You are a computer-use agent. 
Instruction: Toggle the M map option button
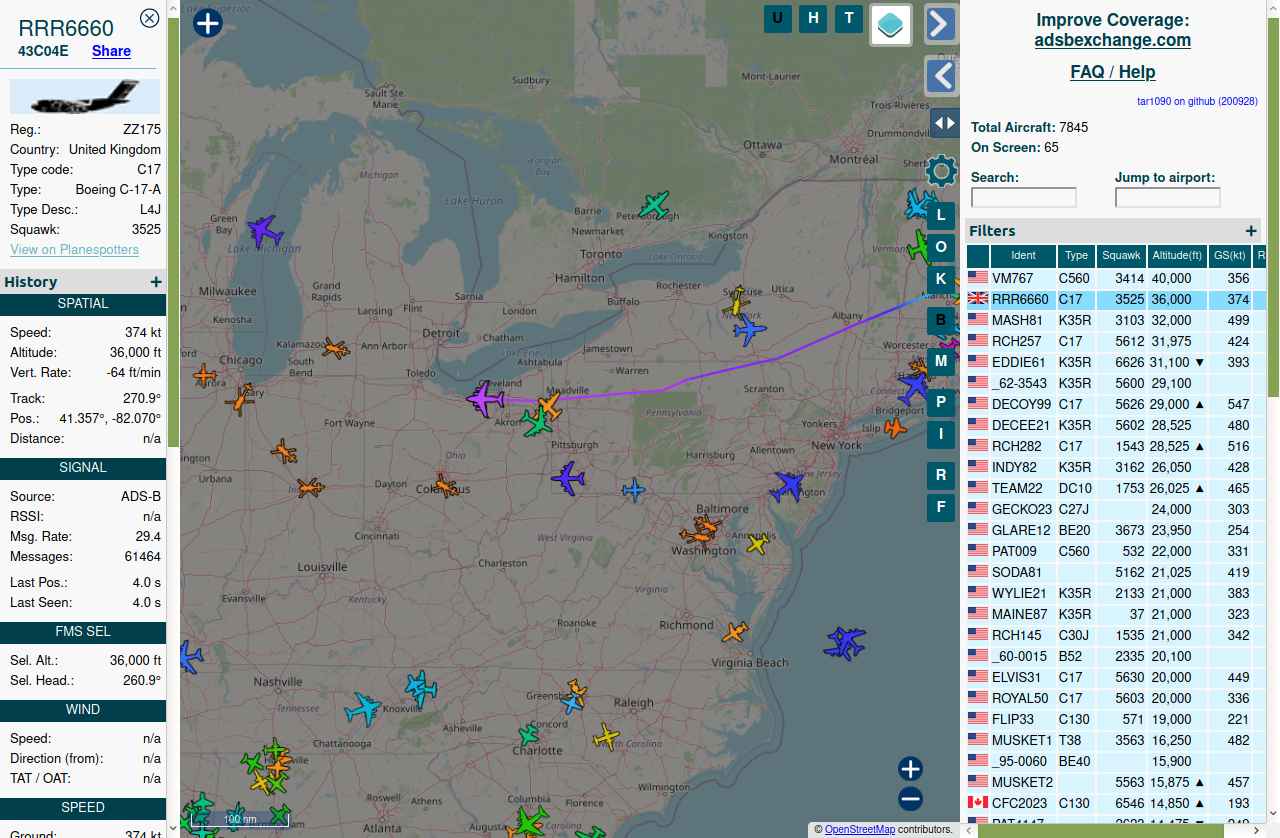(x=941, y=360)
